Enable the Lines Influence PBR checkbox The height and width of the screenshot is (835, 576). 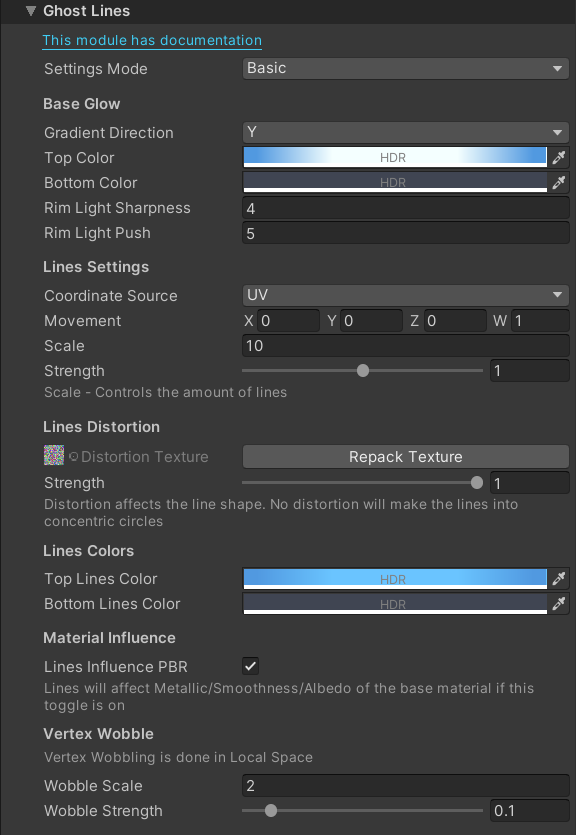(250, 666)
